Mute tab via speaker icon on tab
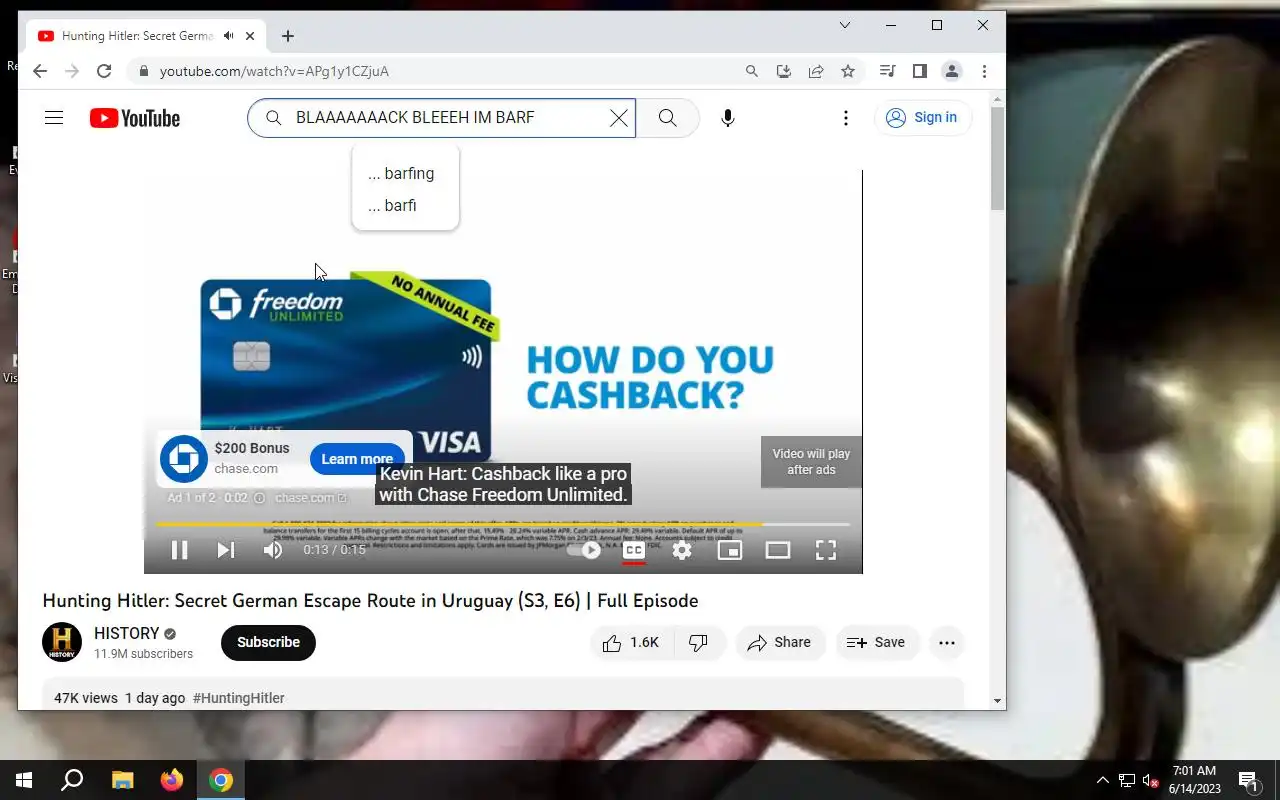Screen dimensions: 1280x800 [228, 36]
